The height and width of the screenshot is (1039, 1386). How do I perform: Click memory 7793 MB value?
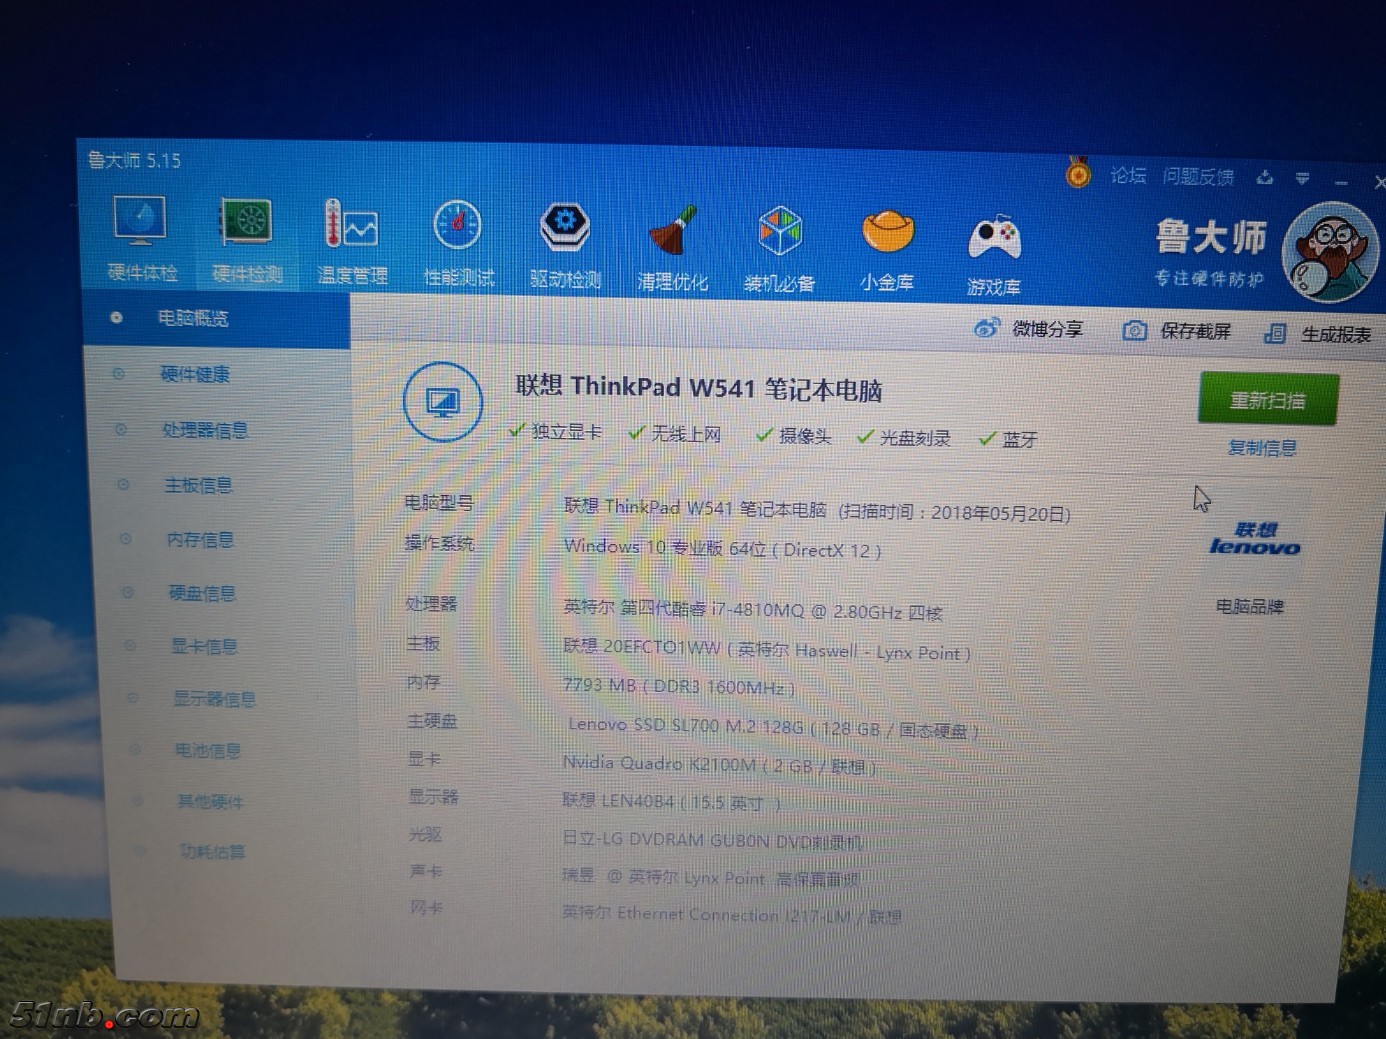(x=679, y=687)
